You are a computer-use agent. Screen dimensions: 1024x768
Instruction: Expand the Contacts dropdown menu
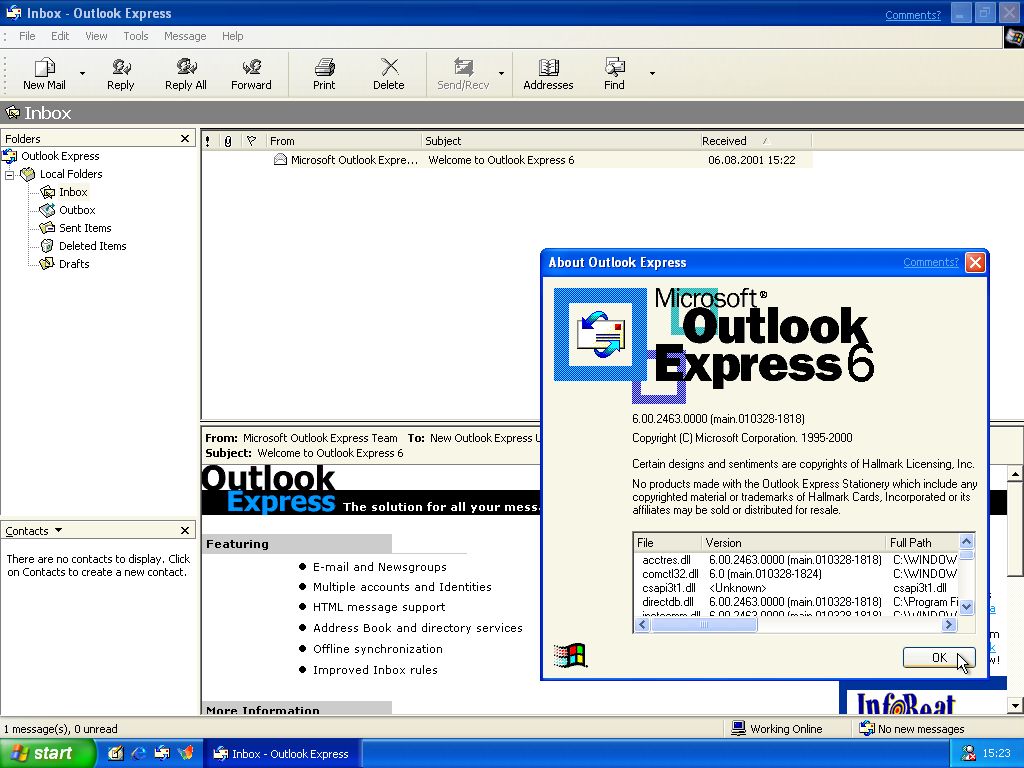click(58, 531)
